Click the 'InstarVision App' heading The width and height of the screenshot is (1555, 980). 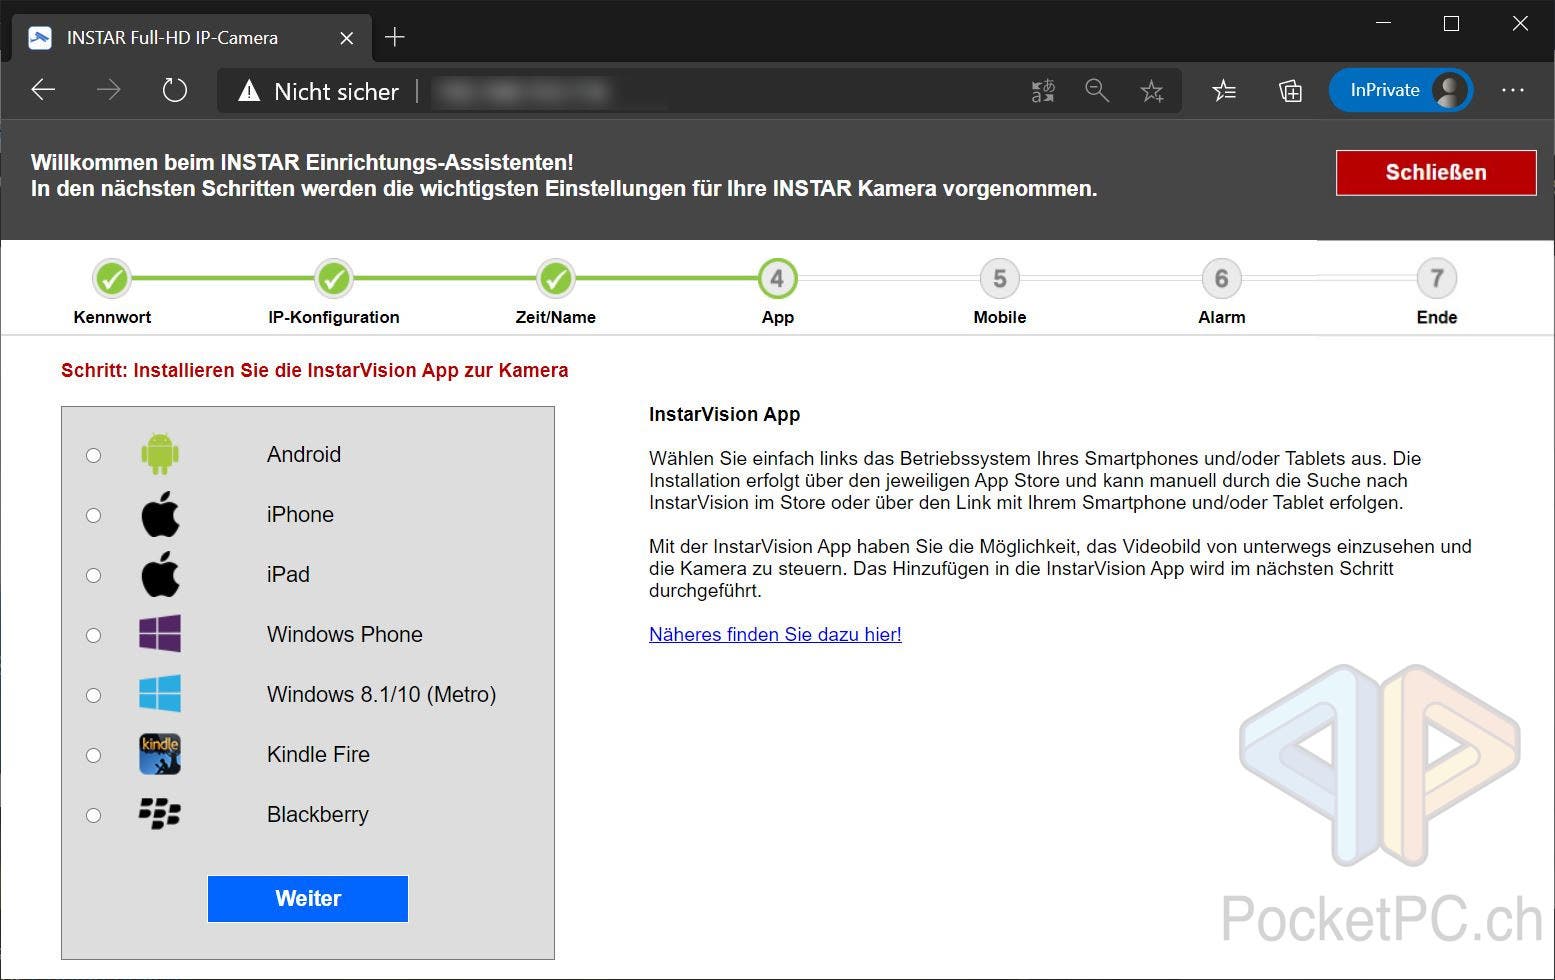(725, 414)
